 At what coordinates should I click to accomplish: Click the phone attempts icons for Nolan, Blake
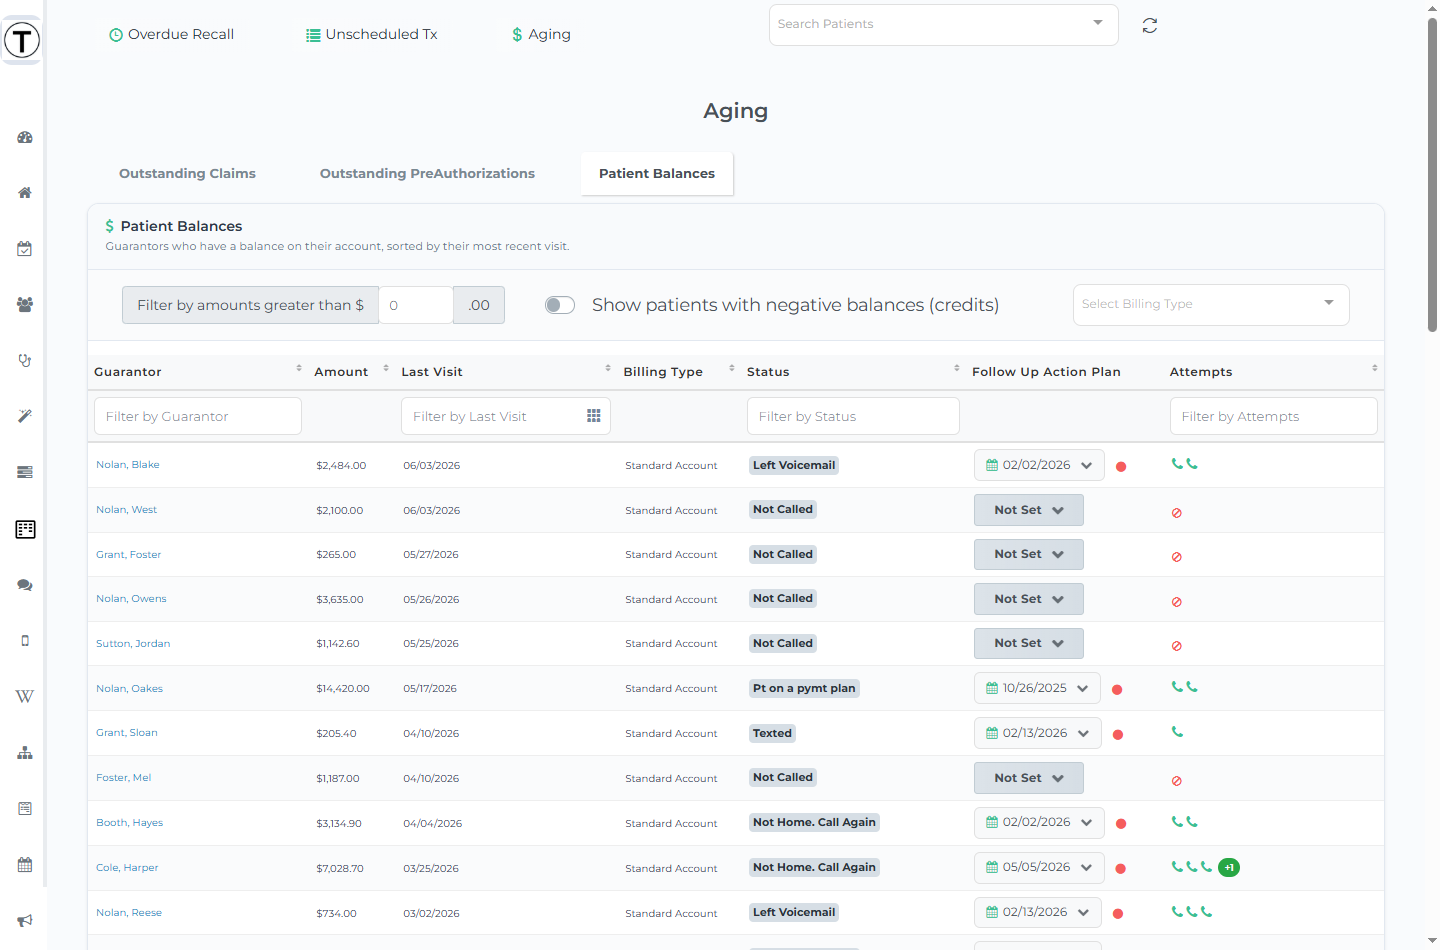coord(1185,464)
